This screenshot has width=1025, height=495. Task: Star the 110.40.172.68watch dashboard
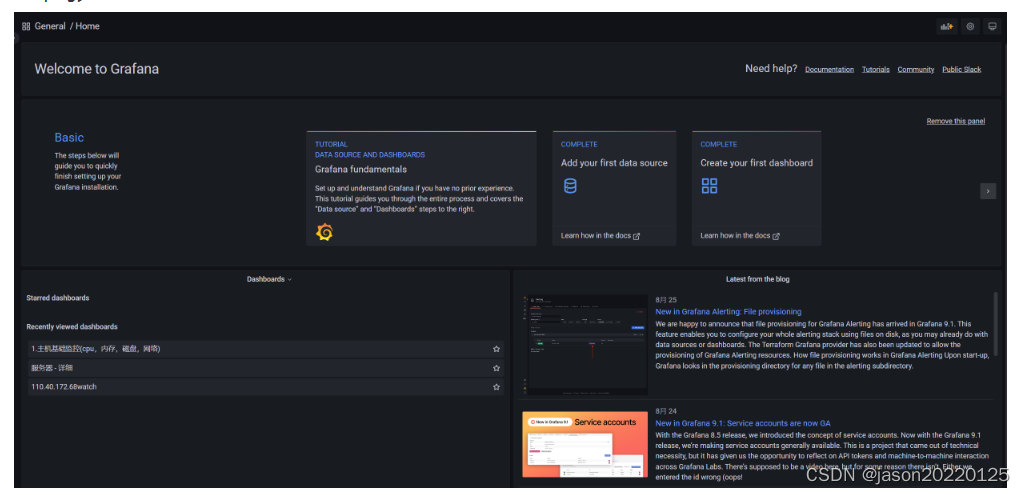[496, 387]
